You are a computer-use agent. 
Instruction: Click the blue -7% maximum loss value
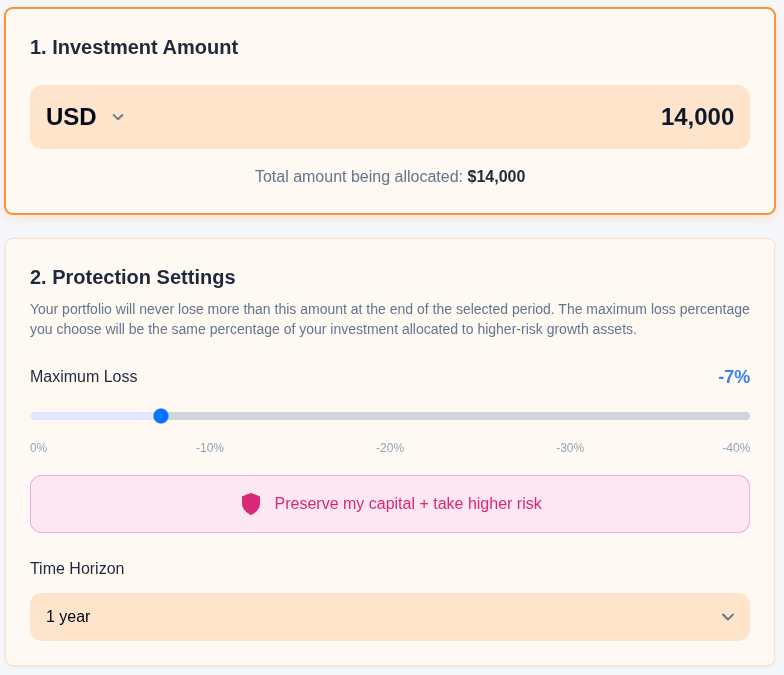click(x=734, y=377)
